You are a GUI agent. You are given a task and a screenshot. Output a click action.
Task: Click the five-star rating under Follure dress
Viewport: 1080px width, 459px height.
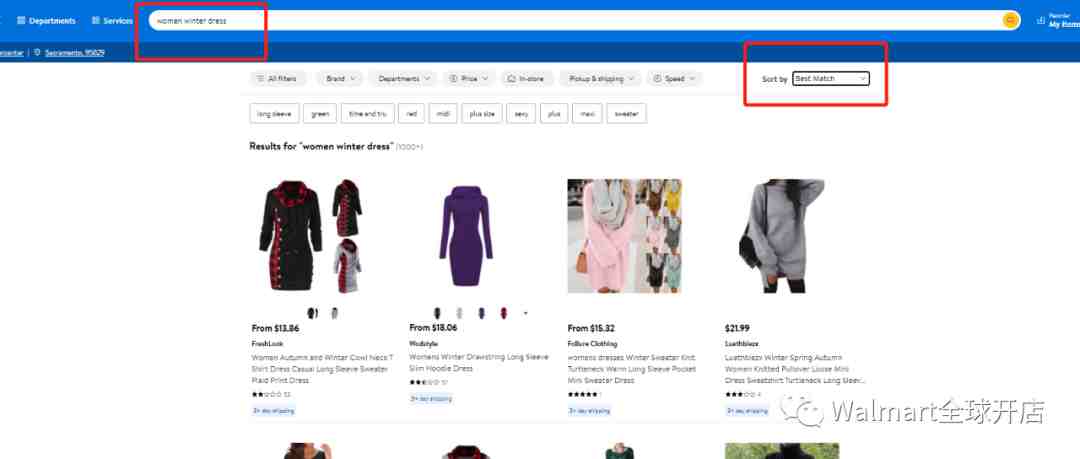point(585,395)
